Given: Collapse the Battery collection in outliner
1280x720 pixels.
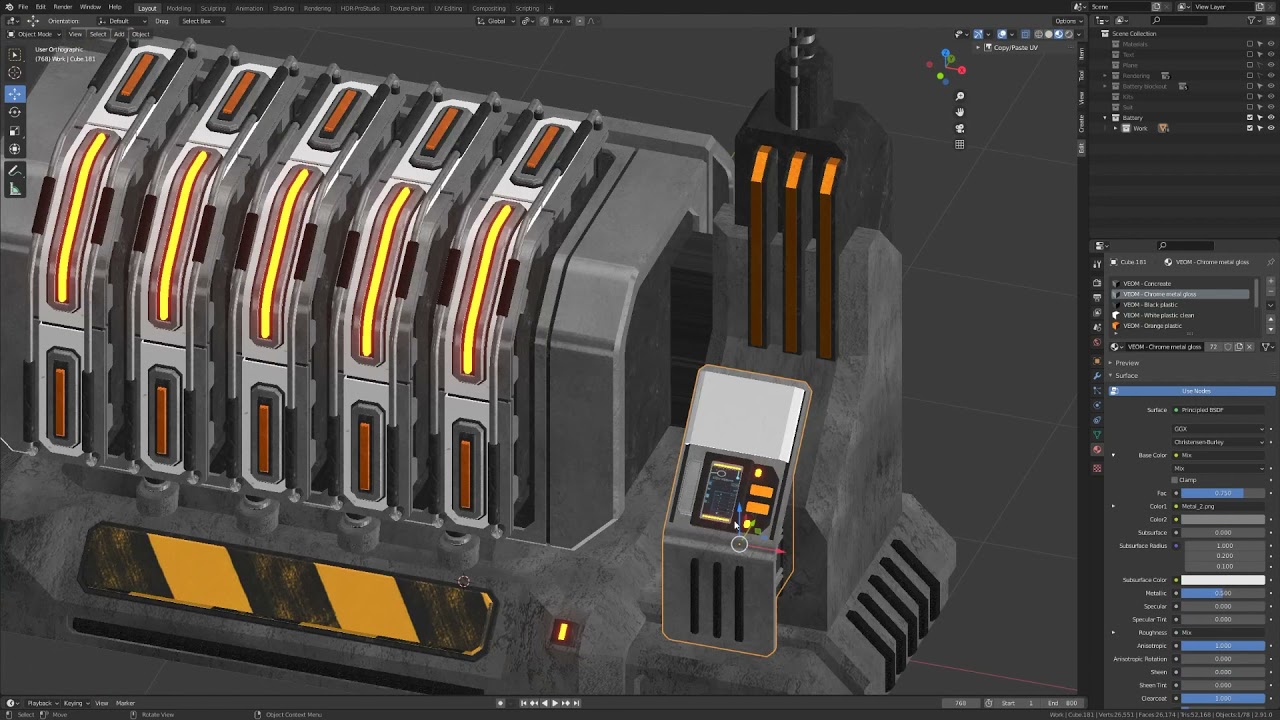Looking at the screenshot, I should coord(1105,118).
